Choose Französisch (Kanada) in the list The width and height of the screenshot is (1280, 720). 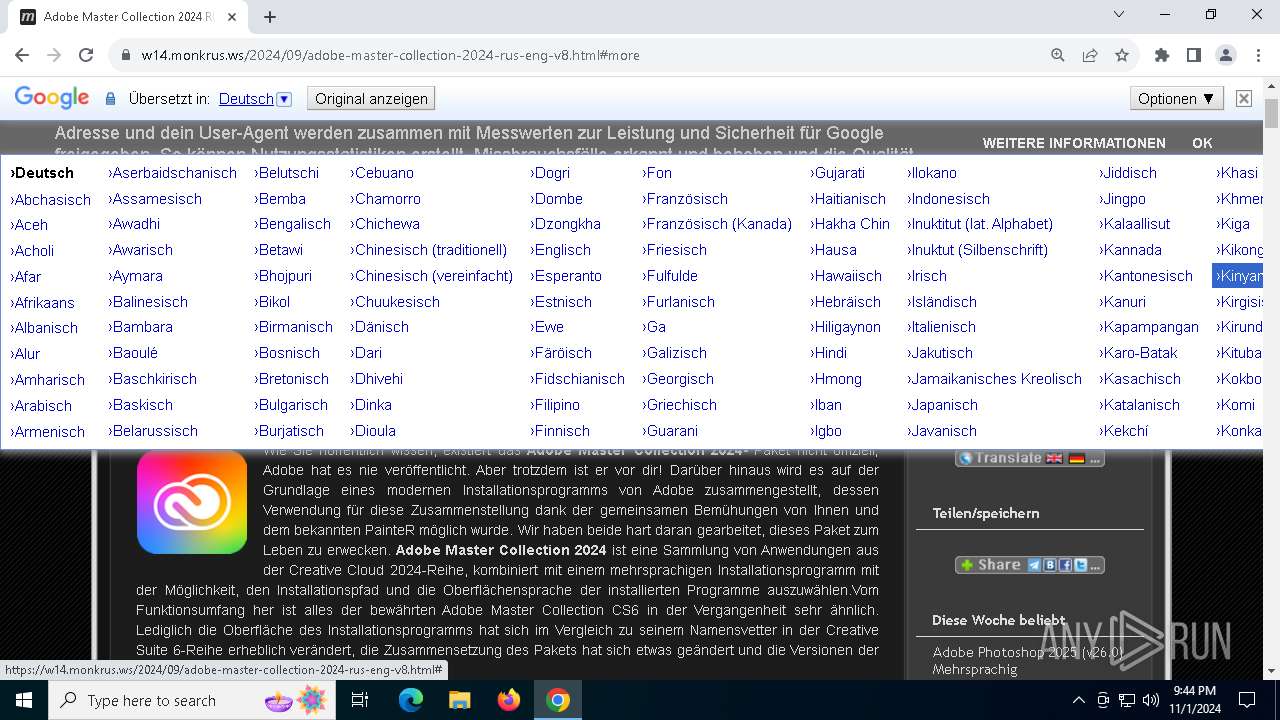(x=717, y=224)
